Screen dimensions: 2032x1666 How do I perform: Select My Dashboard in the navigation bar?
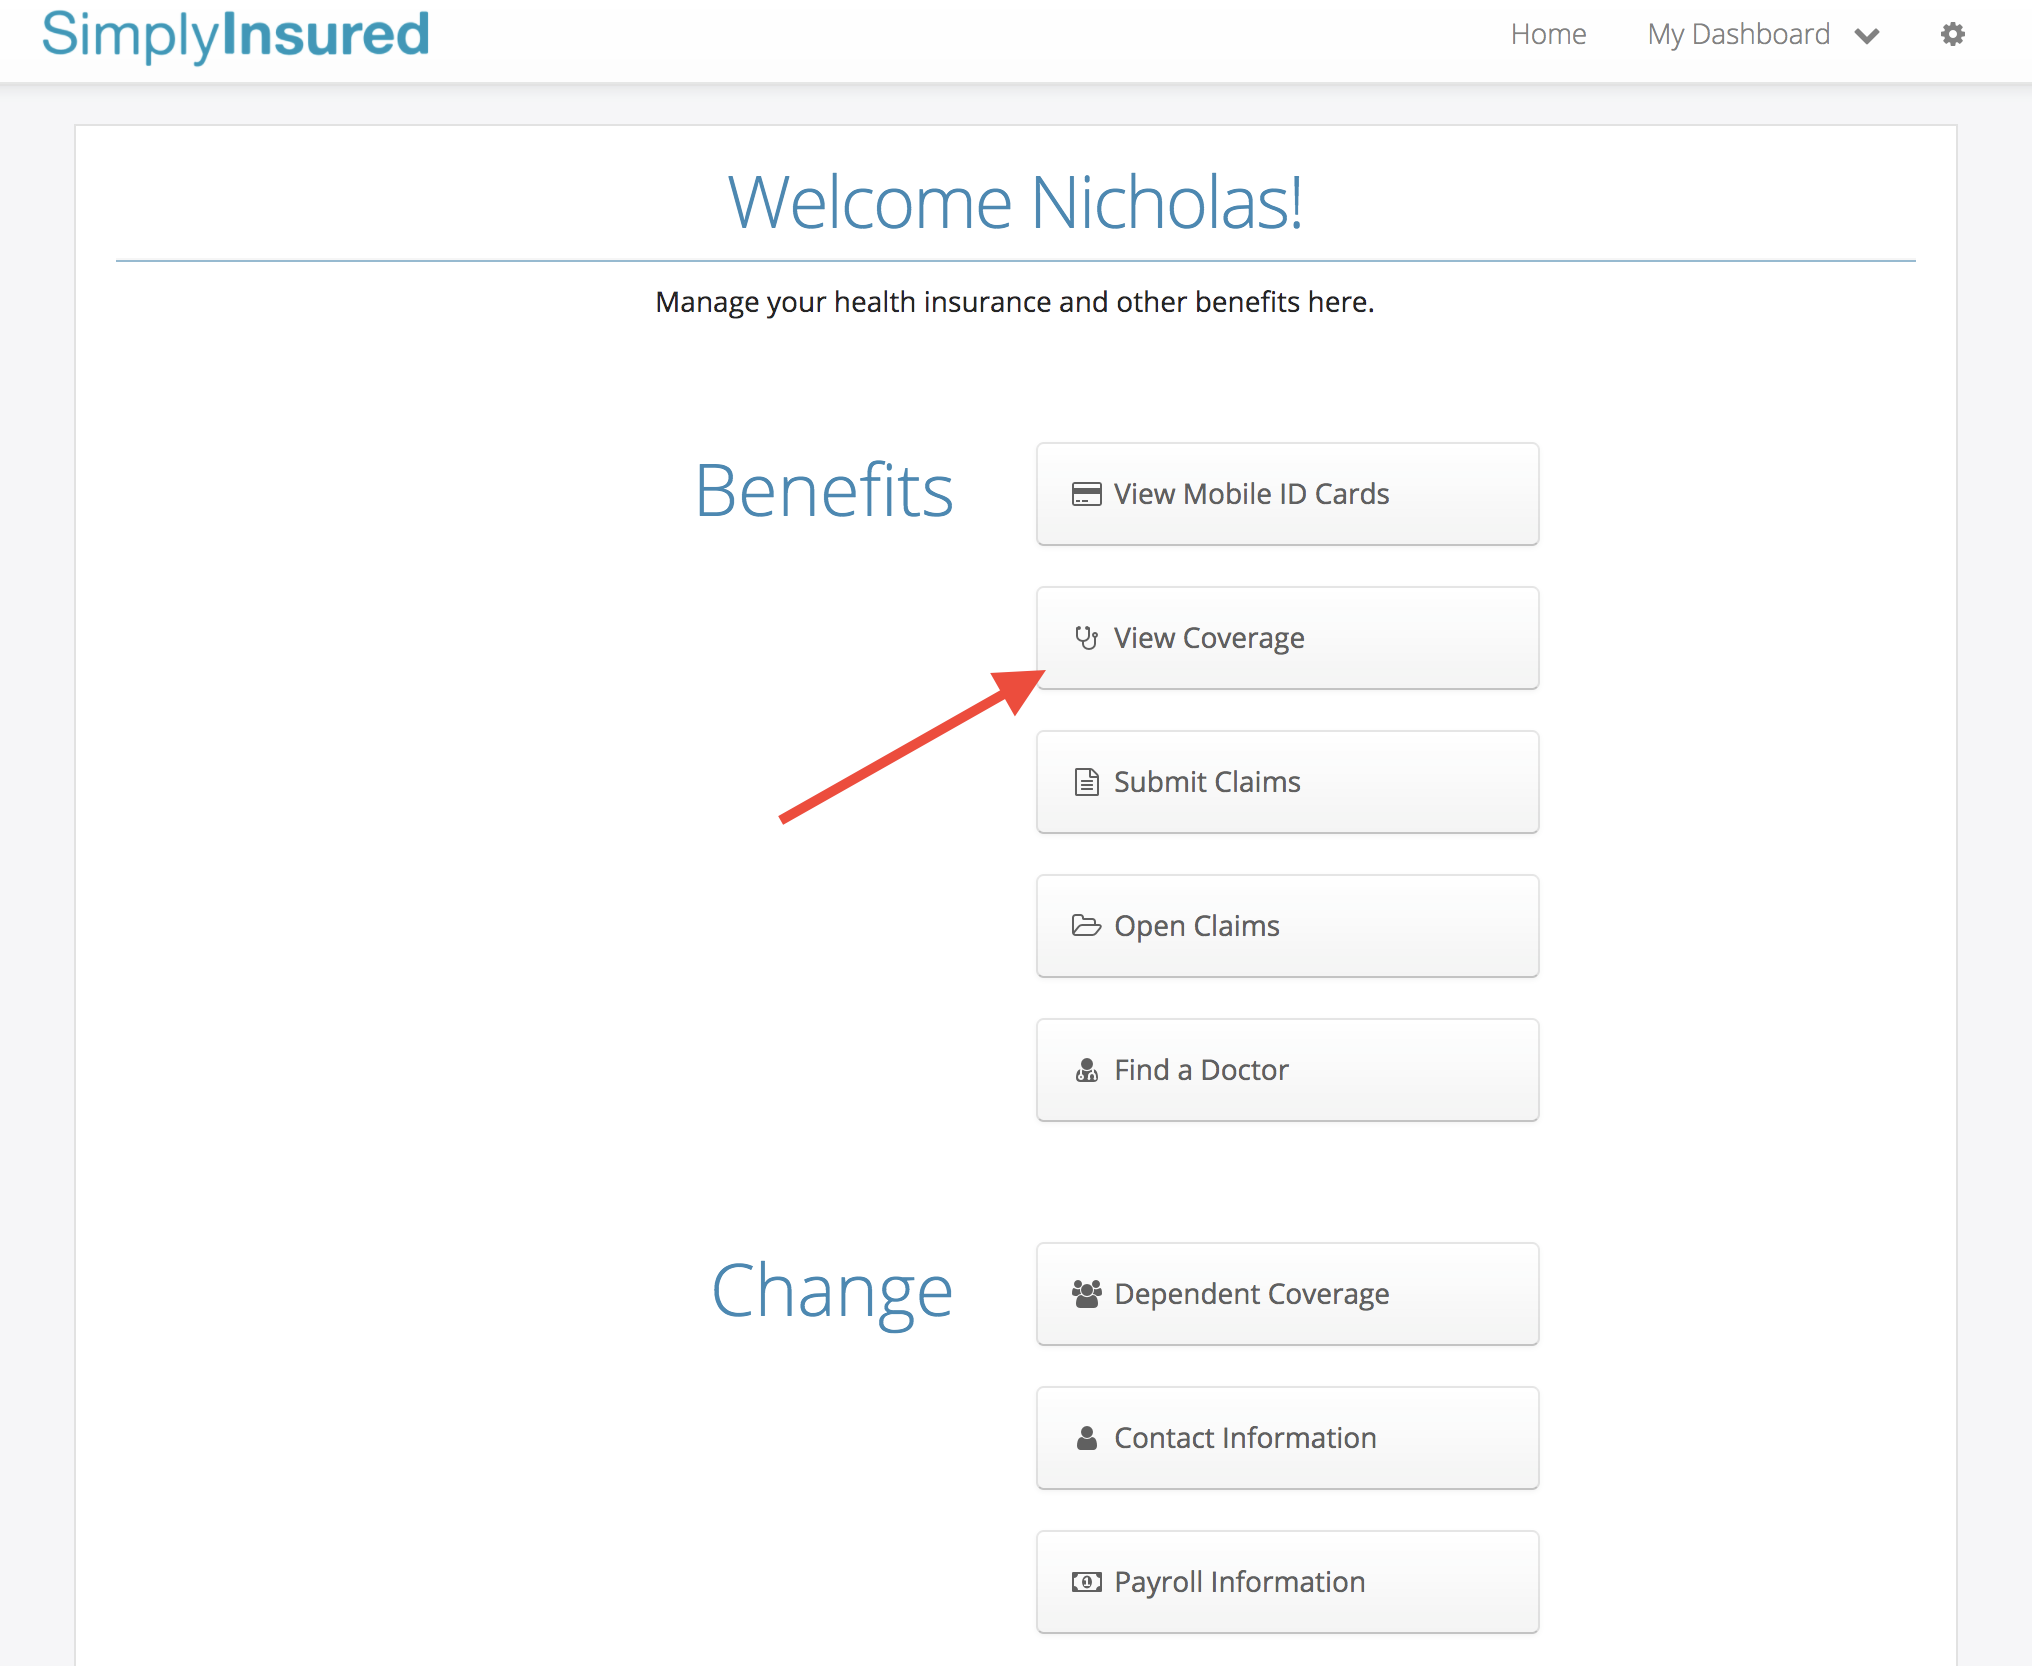point(1739,35)
